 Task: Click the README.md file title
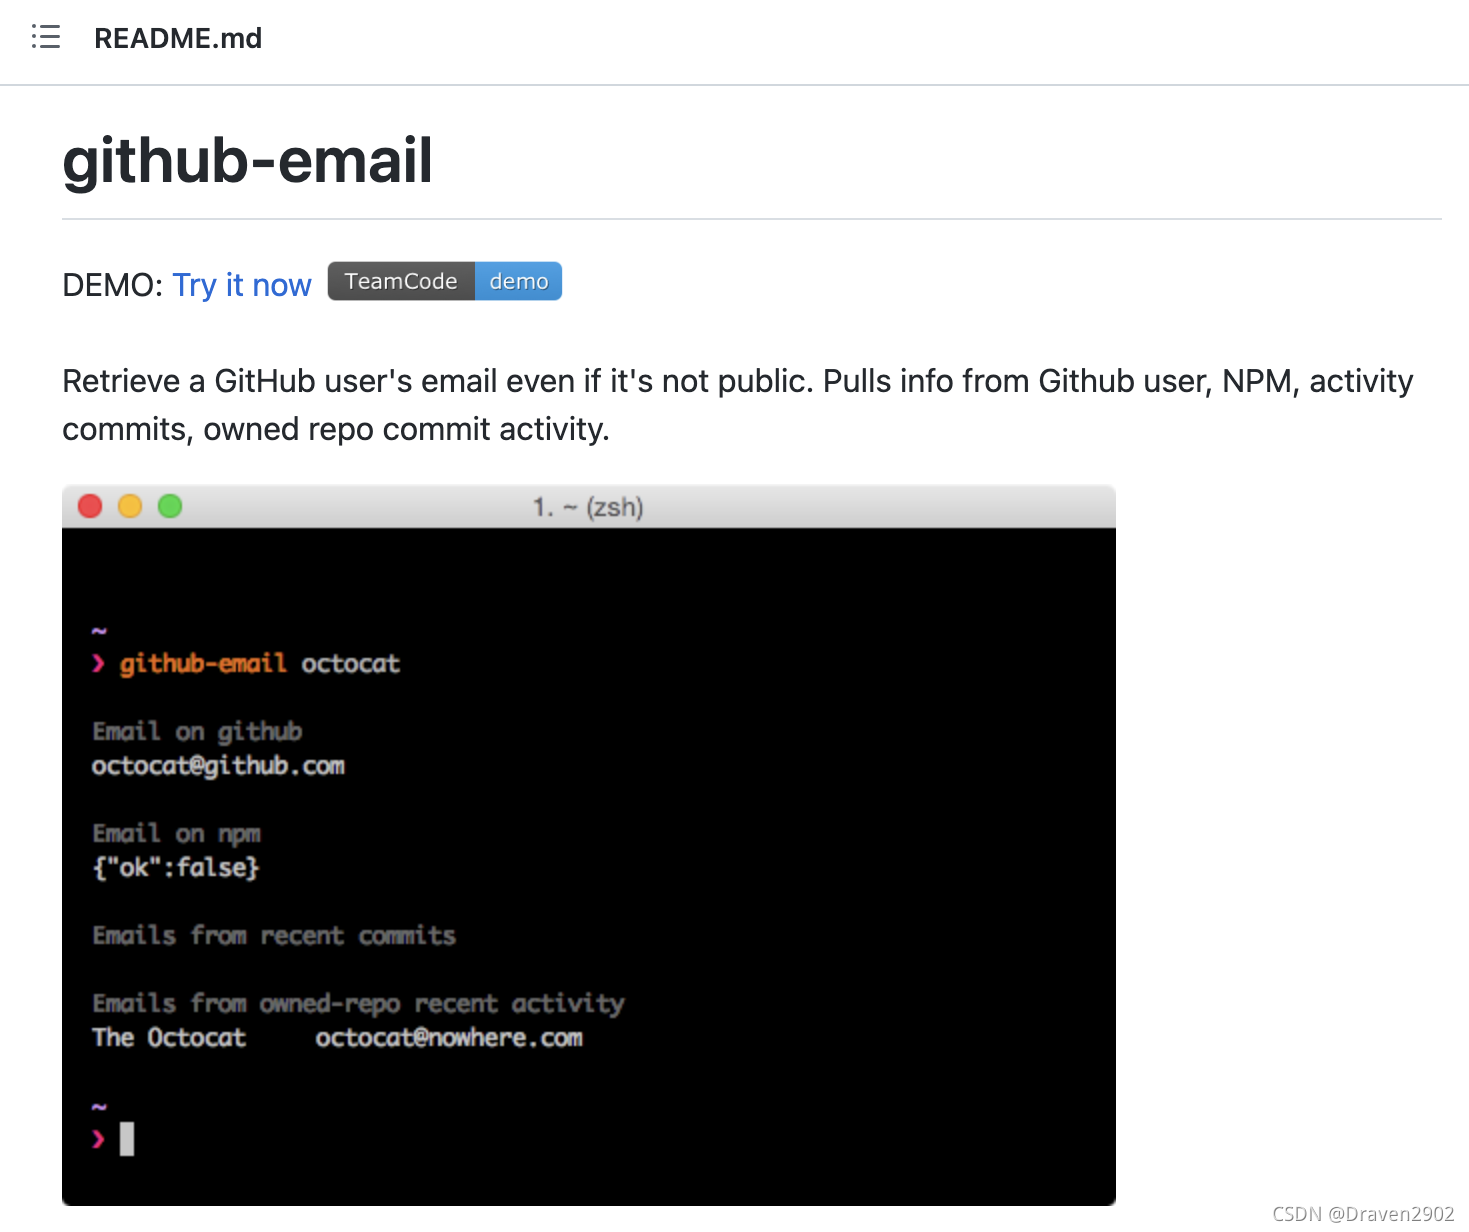178,38
